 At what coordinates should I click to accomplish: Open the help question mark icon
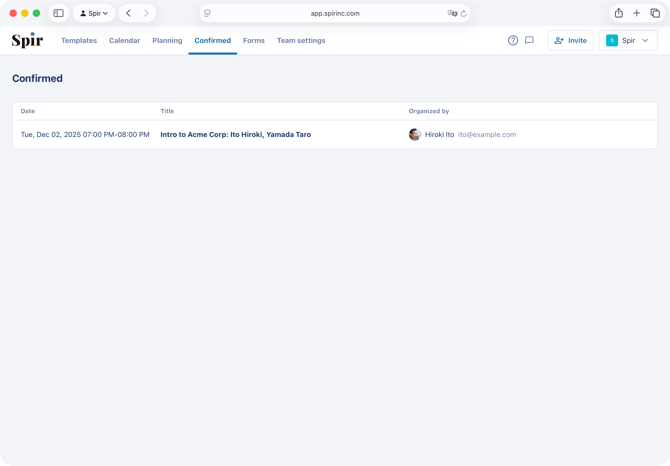pyautogui.click(x=513, y=41)
